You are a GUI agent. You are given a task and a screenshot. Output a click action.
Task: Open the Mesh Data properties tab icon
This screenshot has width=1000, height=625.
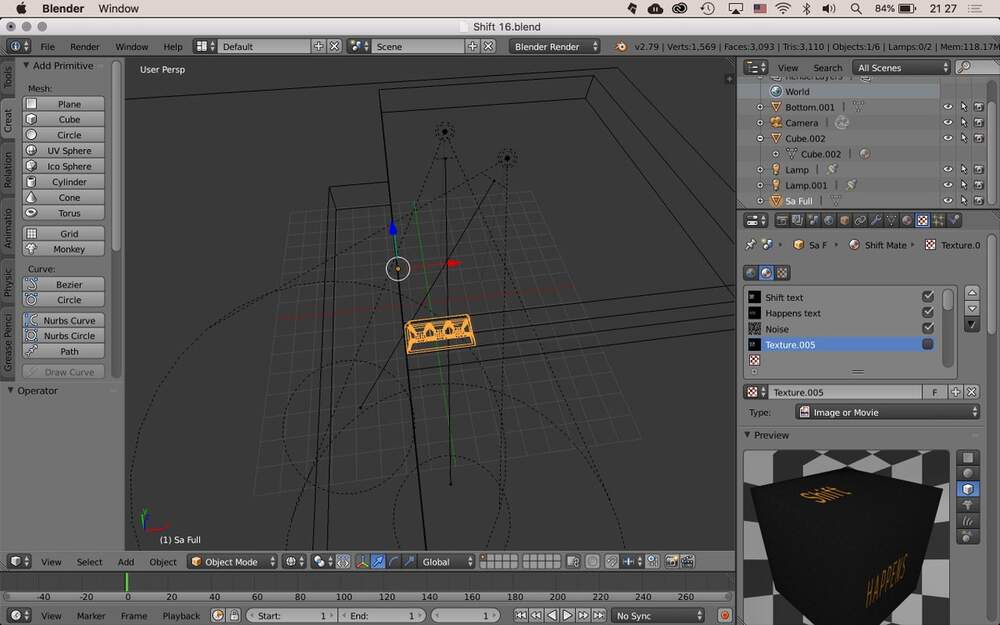pos(891,221)
